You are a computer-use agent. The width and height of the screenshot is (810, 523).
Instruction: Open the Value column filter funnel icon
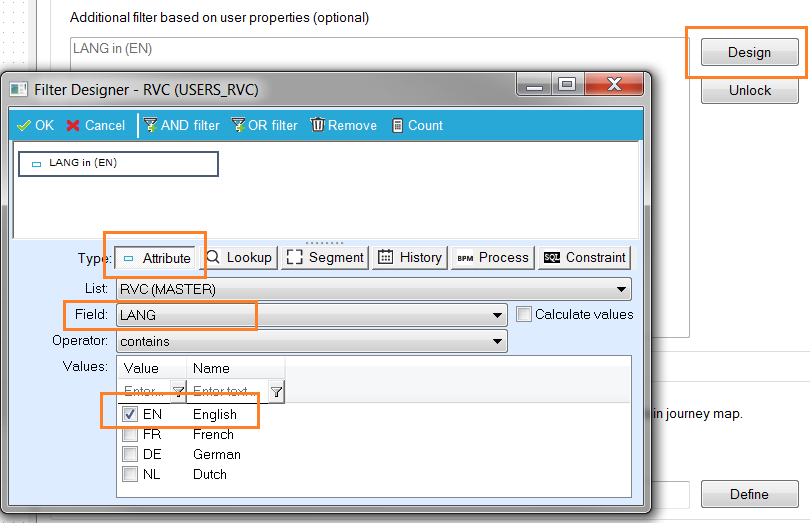point(178,391)
